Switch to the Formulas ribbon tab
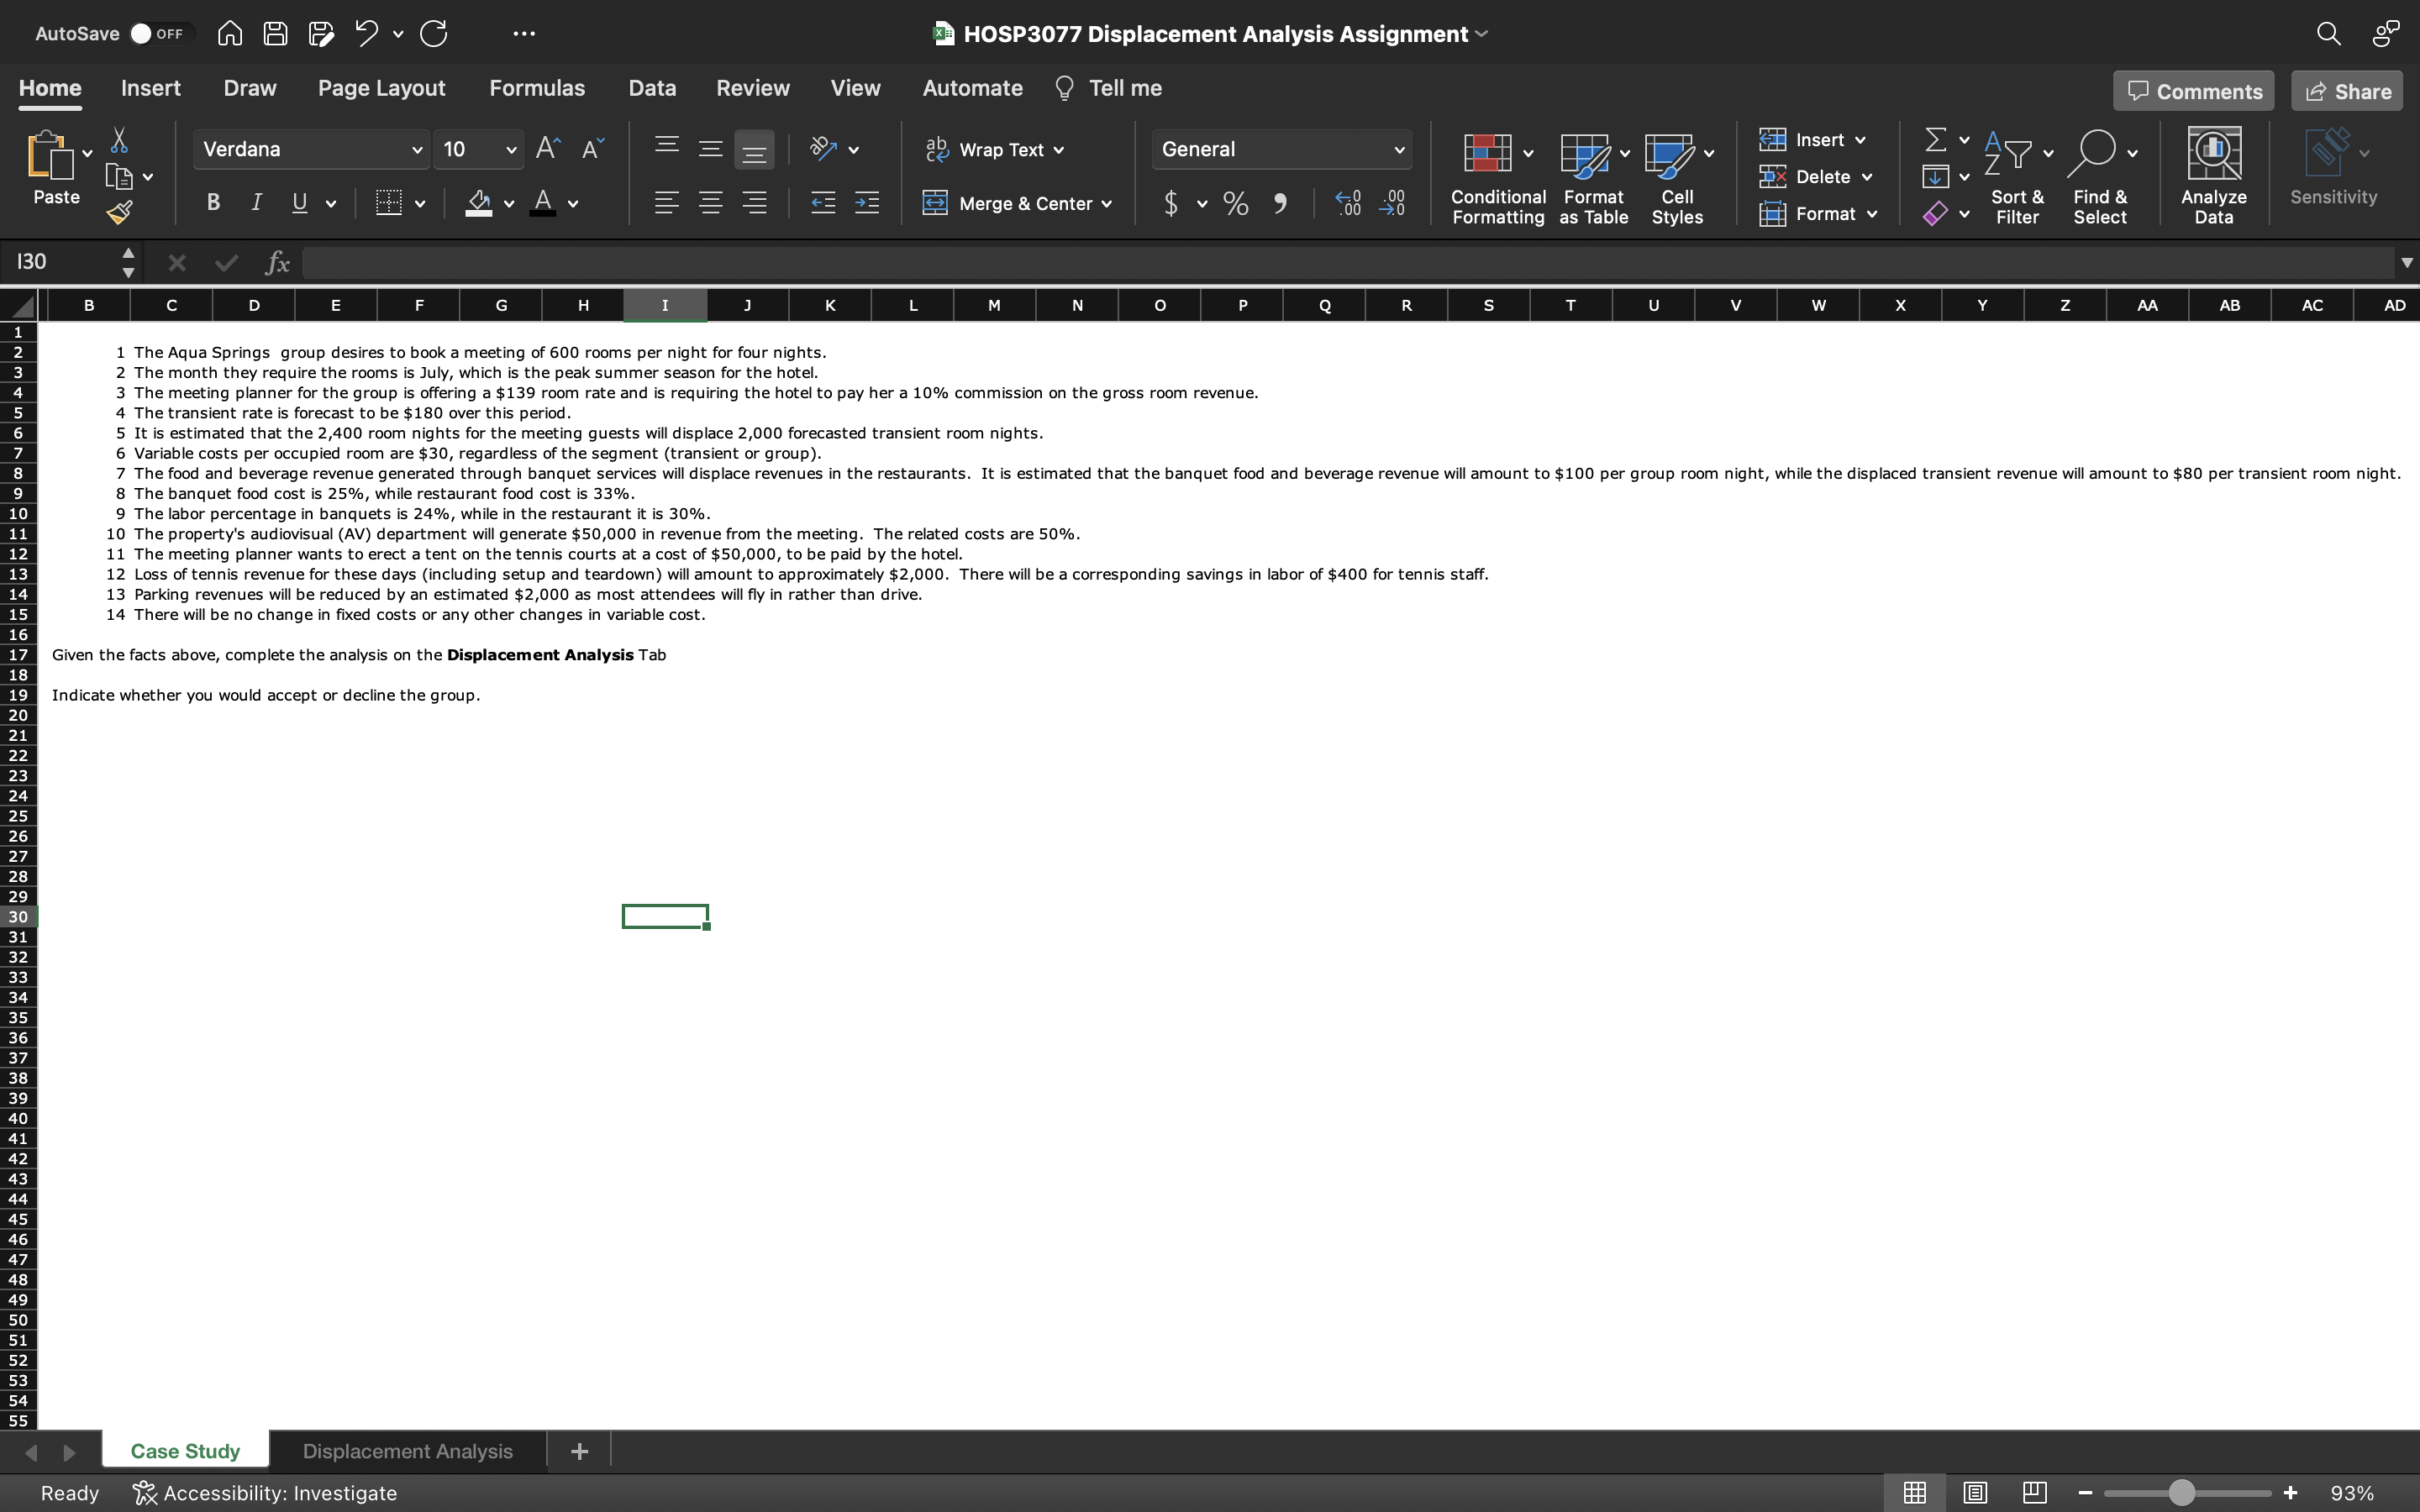The width and height of the screenshot is (2420, 1512). pos(537,88)
